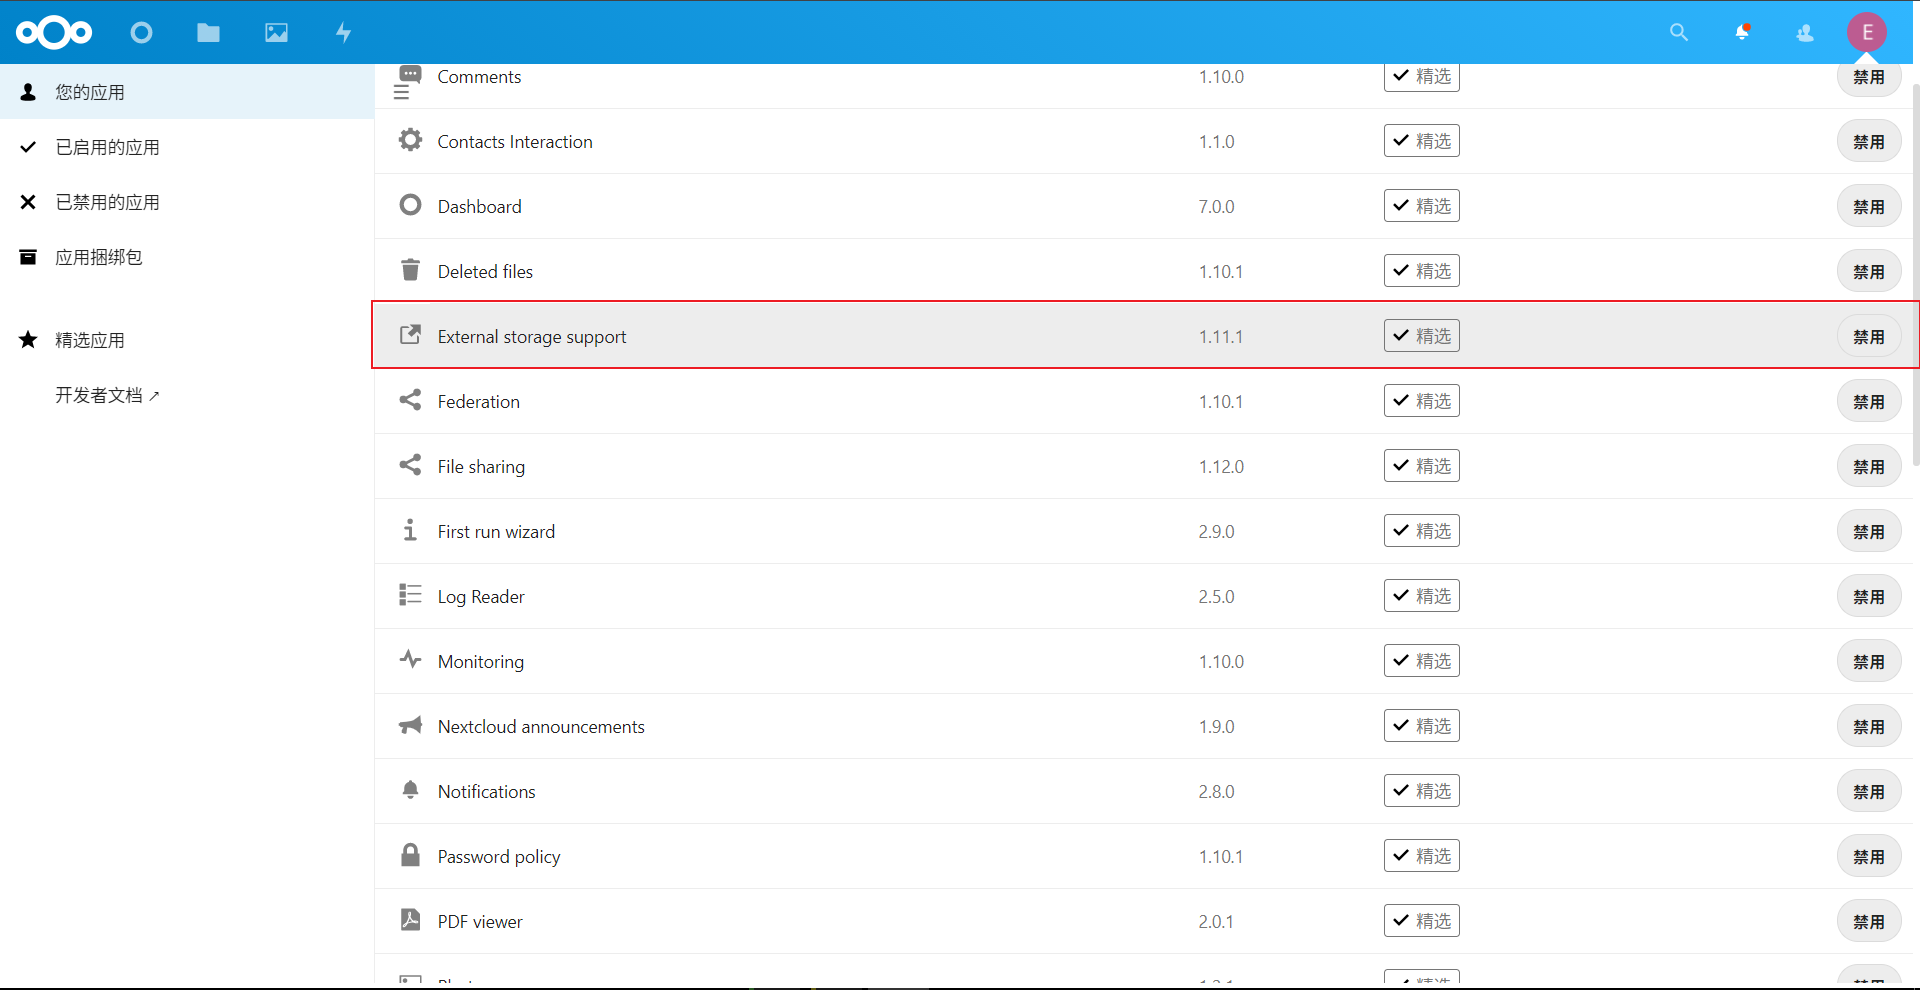Image resolution: width=1920 pixels, height=990 pixels.
Task: Click the File sharing share icon
Action: tap(410, 465)
